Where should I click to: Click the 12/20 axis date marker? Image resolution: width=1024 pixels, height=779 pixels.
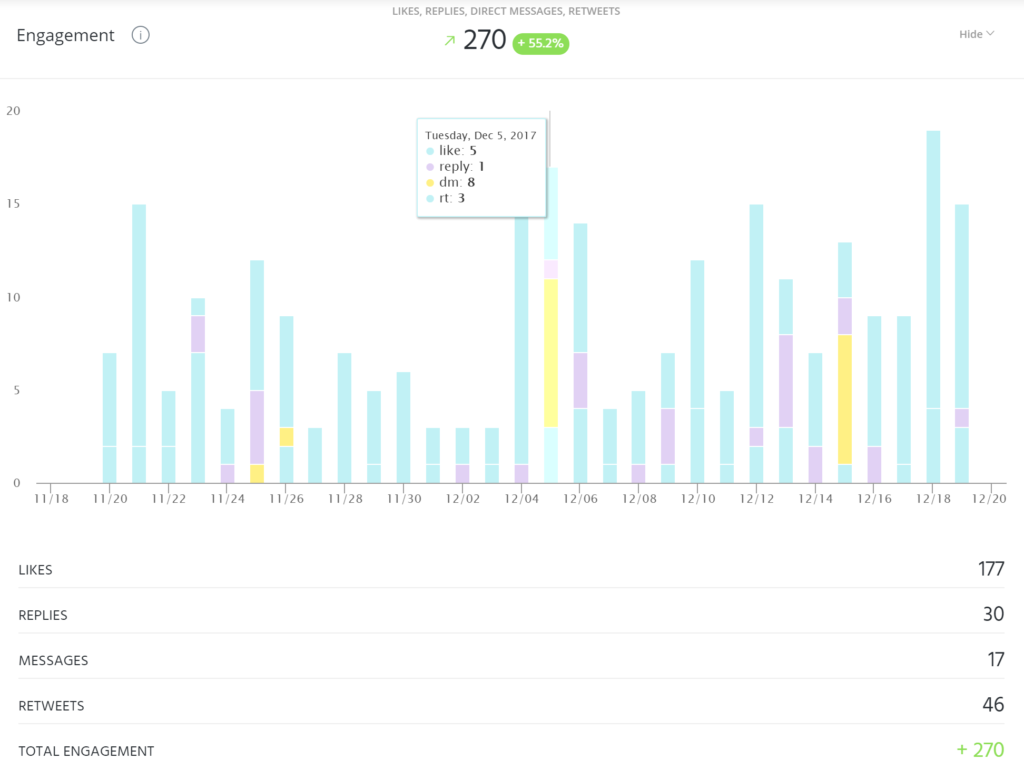pyautogui.click(x=989, y=499)
